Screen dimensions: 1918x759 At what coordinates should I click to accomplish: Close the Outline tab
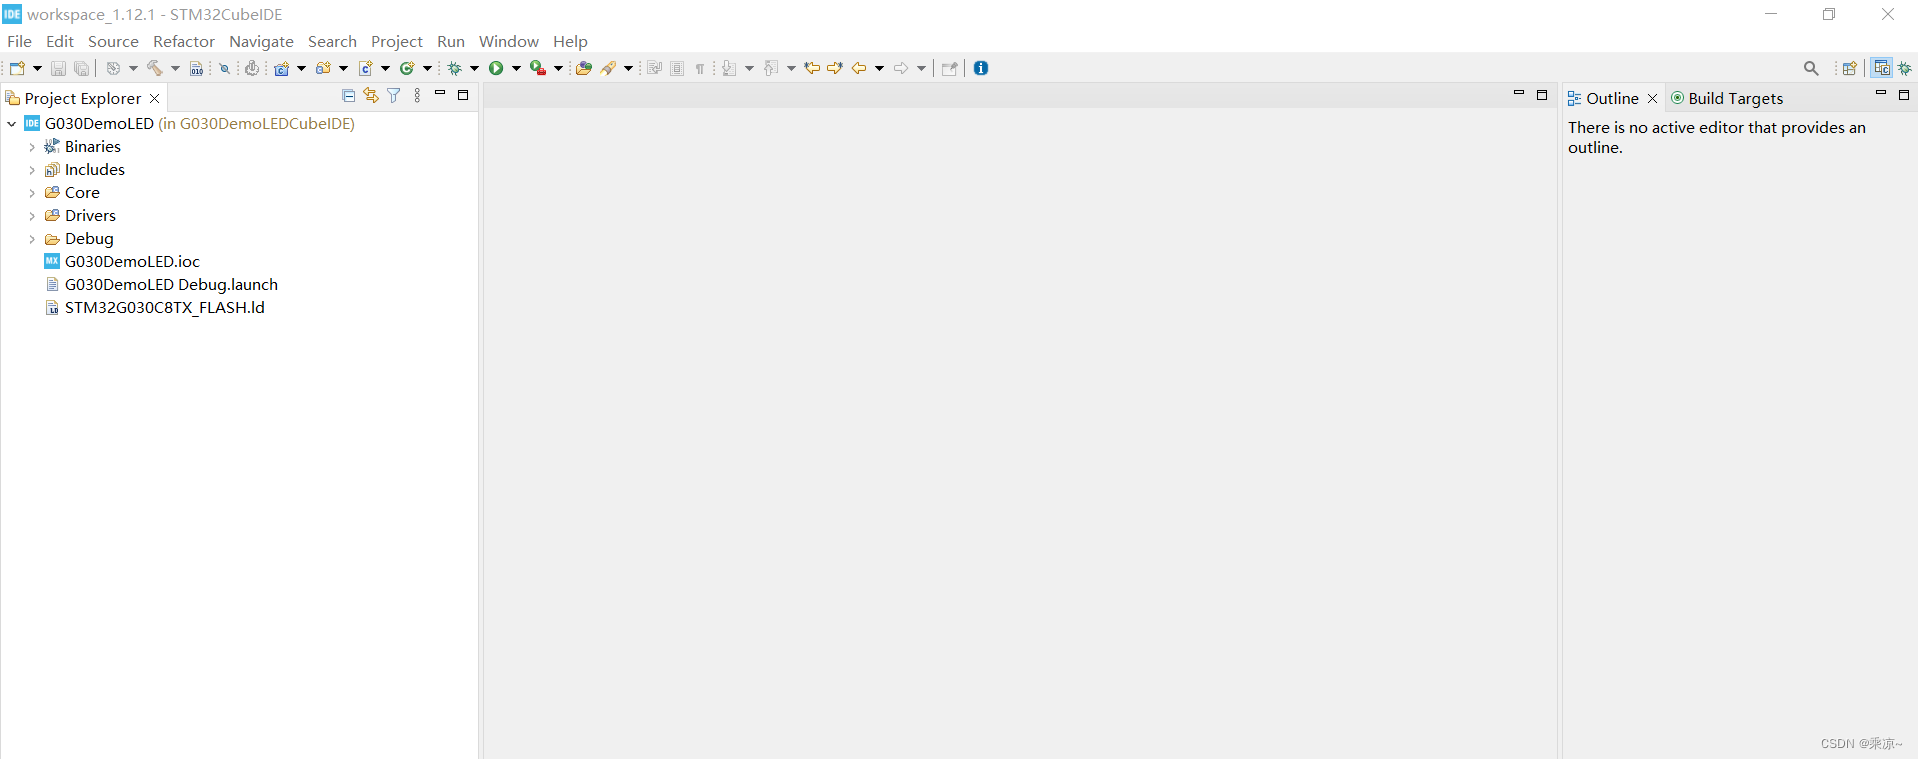pos(1652,98)
